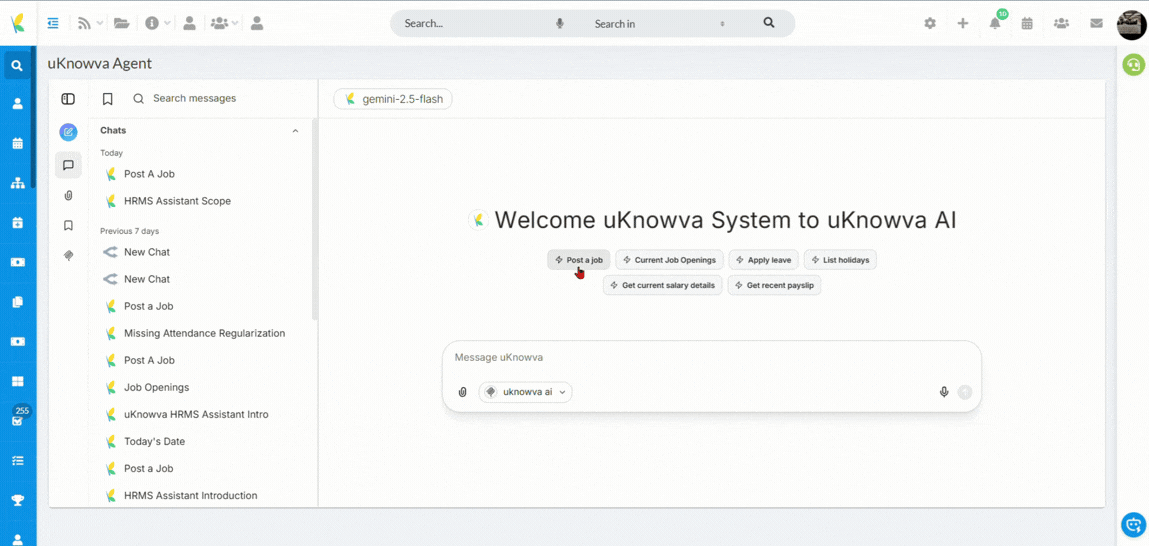Screen dimensions: 1149x546
Task: Click the bookmark icon next to Search messages
Action: (x=108, y=99)
